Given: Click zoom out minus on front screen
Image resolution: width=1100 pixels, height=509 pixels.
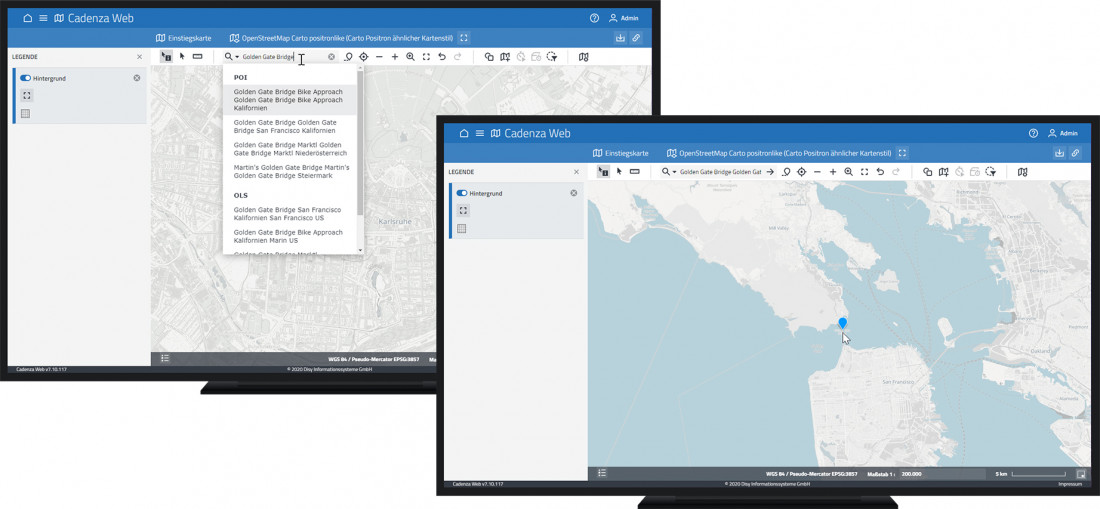Looking at the screenshot, I should pyautogui.click(x=817, y=172).
